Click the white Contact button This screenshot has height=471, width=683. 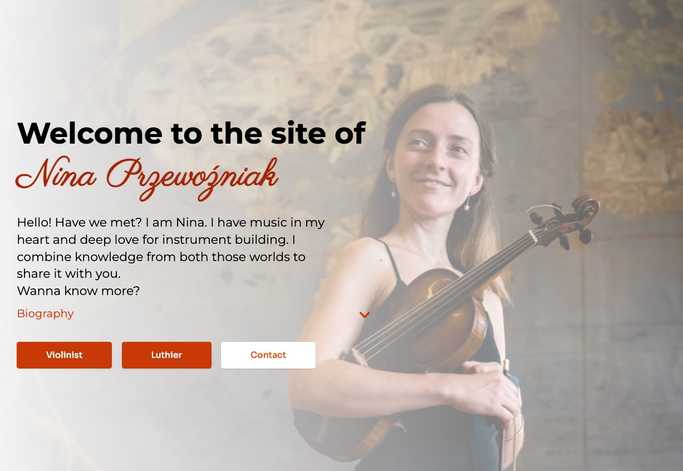pyautogui.click(x=268, y=355)
